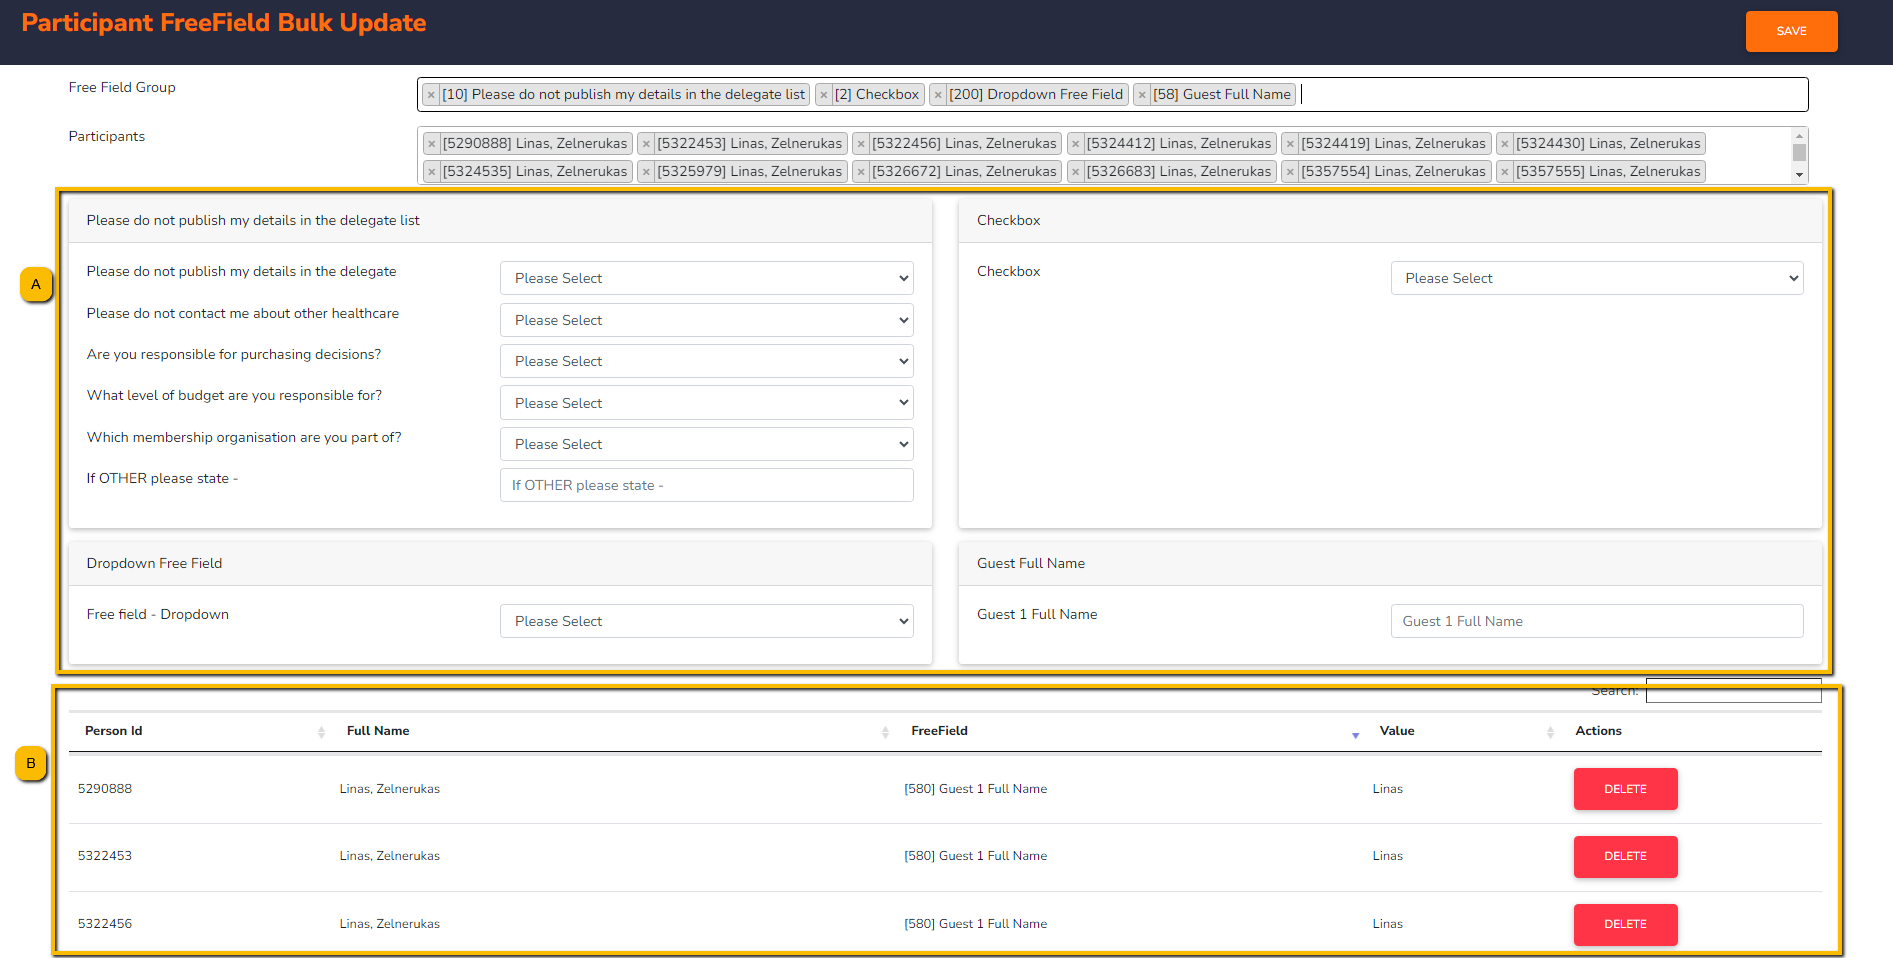1893x958 pixels.
Task: Remove the '[2] Checkbox' free field group tag
Action: tap(824, 95)
